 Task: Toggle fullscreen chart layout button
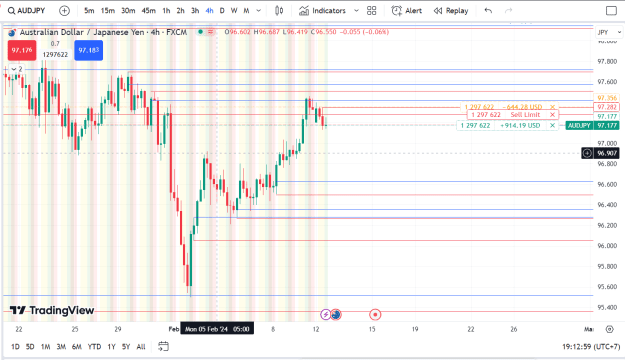click(611, 11)
